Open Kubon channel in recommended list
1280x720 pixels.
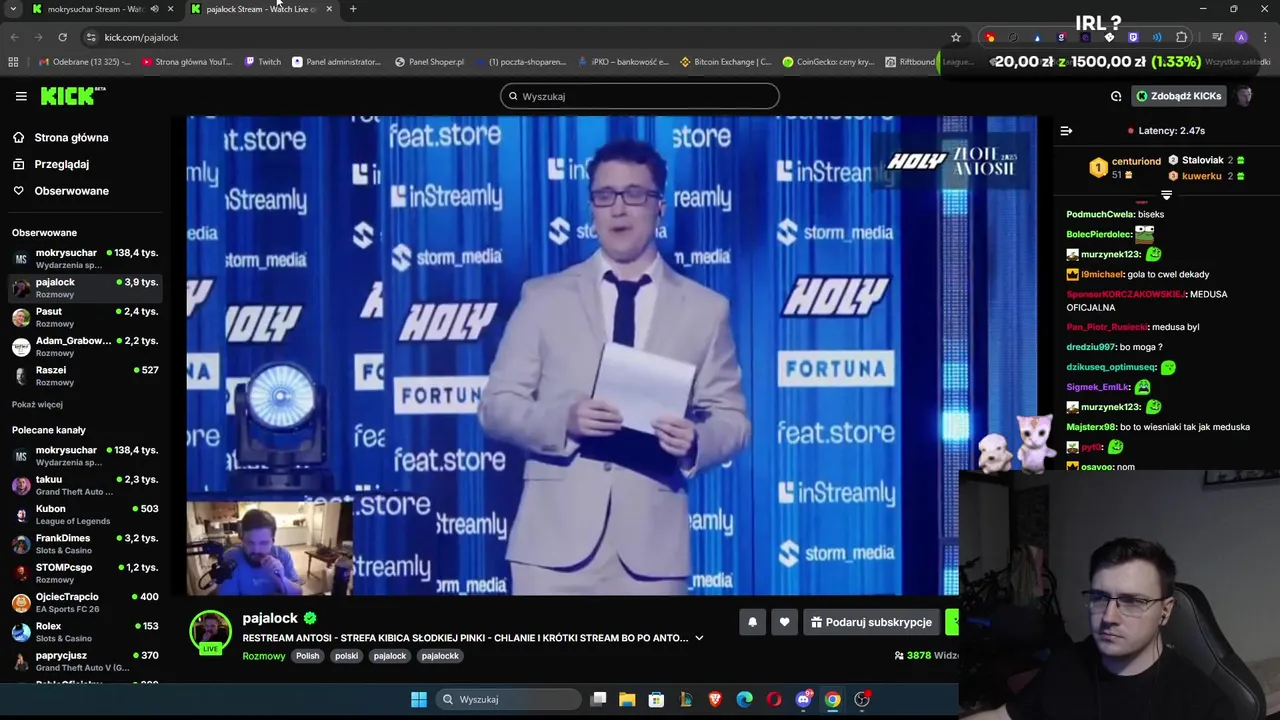[x=85, y=514]
